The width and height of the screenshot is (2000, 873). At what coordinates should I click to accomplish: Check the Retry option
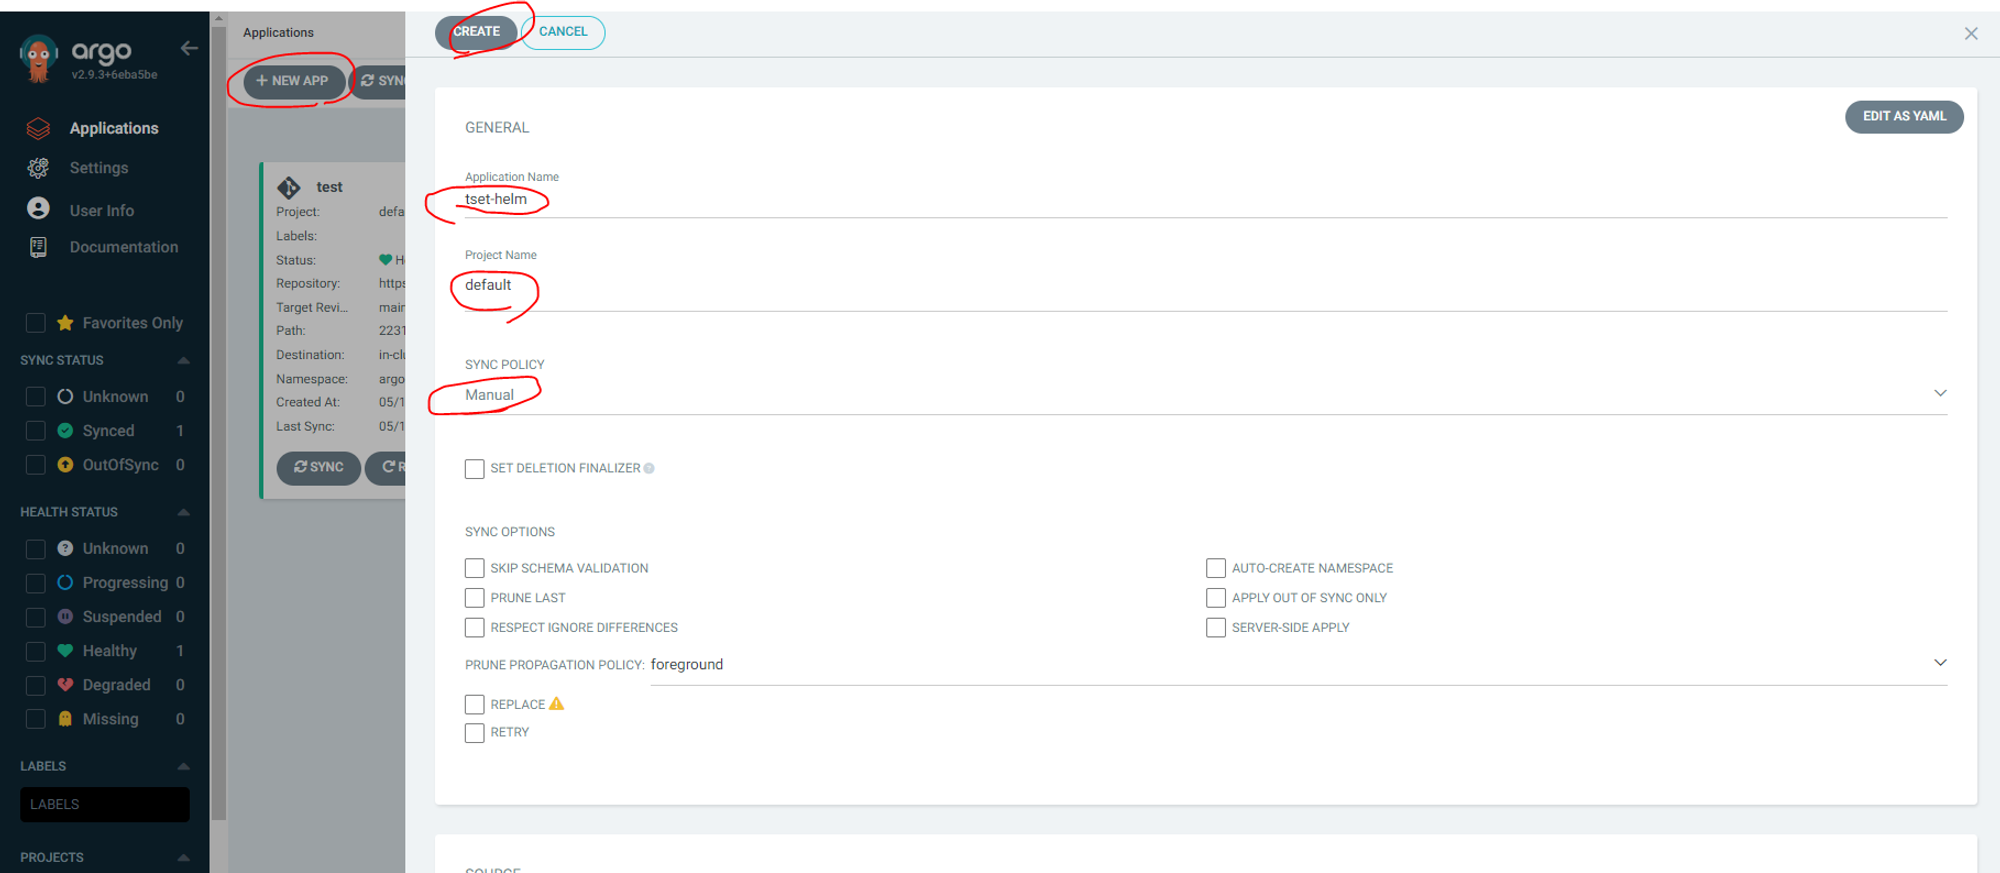click(x=474, y=733)
